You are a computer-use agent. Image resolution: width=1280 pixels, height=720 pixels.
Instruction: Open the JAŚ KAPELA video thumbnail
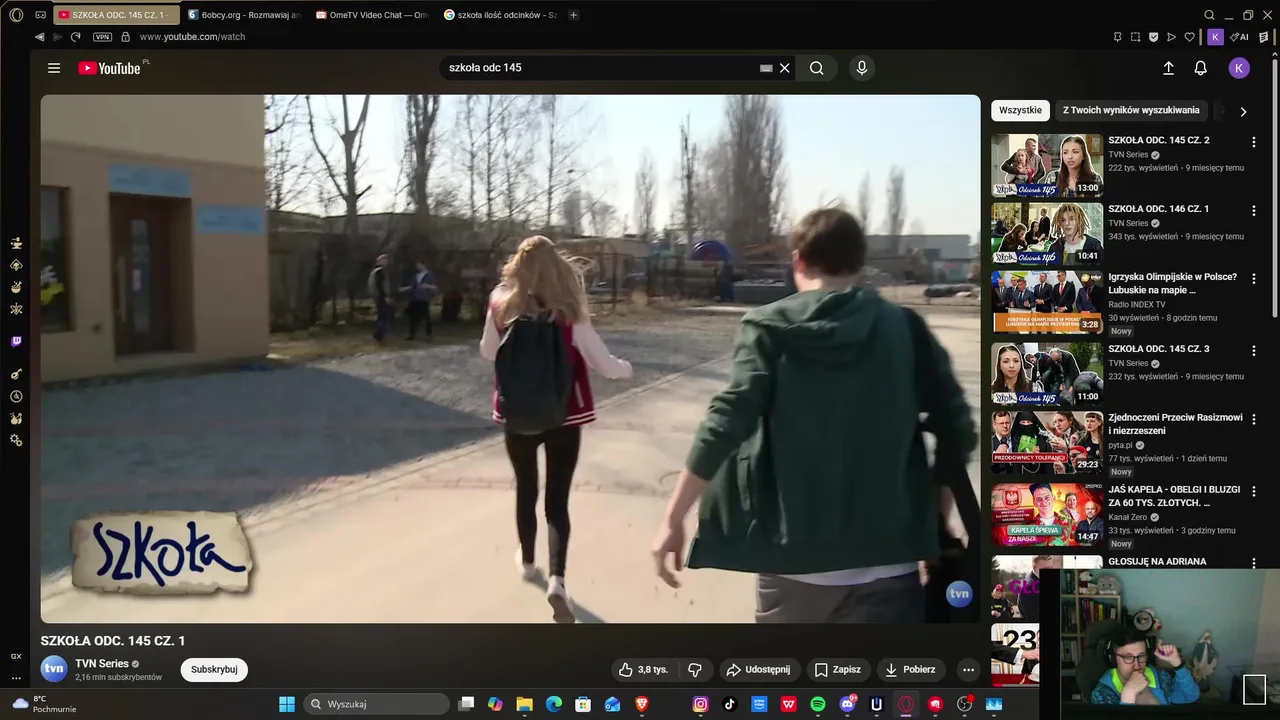pyautogui.click(x=1047, y=515)
